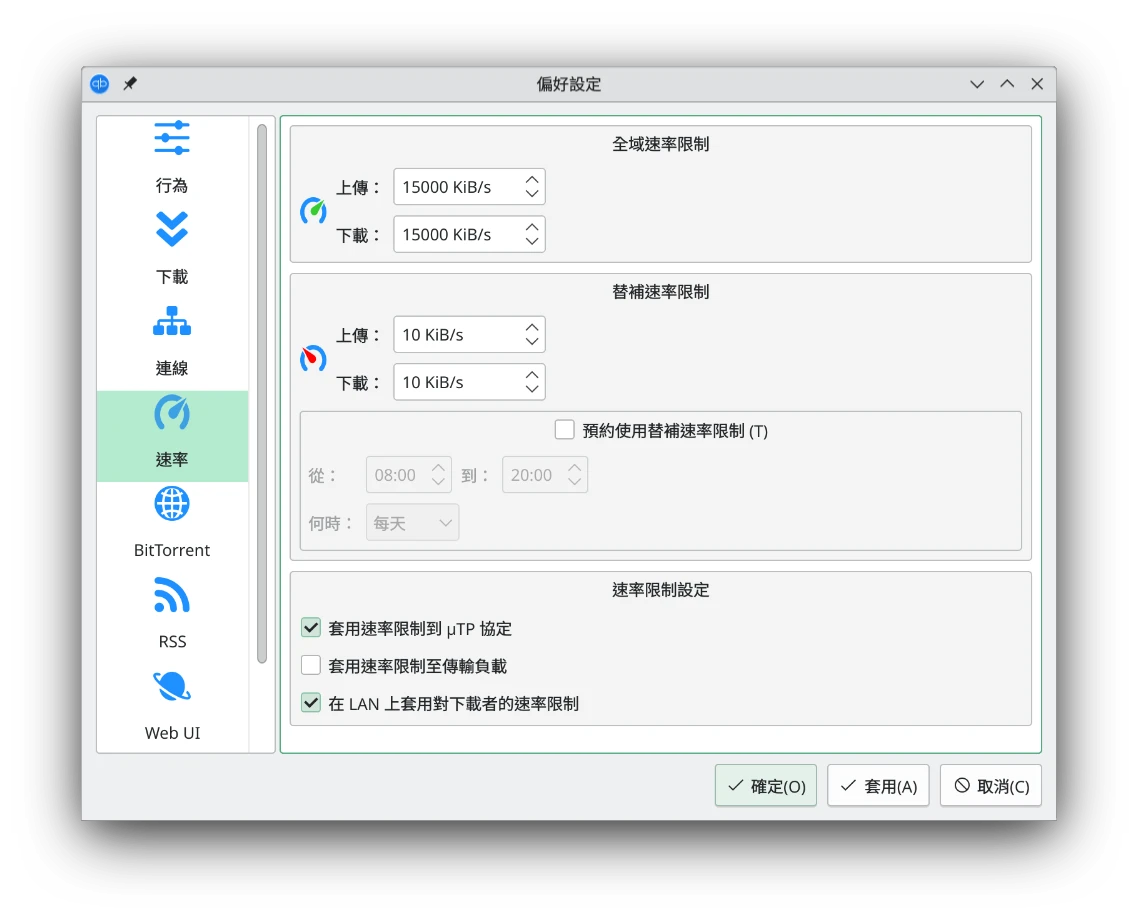Open the BitTorrent globe icon
Image resolution: width=1140 pixels, height=918 pixels.
coord(172,504)
